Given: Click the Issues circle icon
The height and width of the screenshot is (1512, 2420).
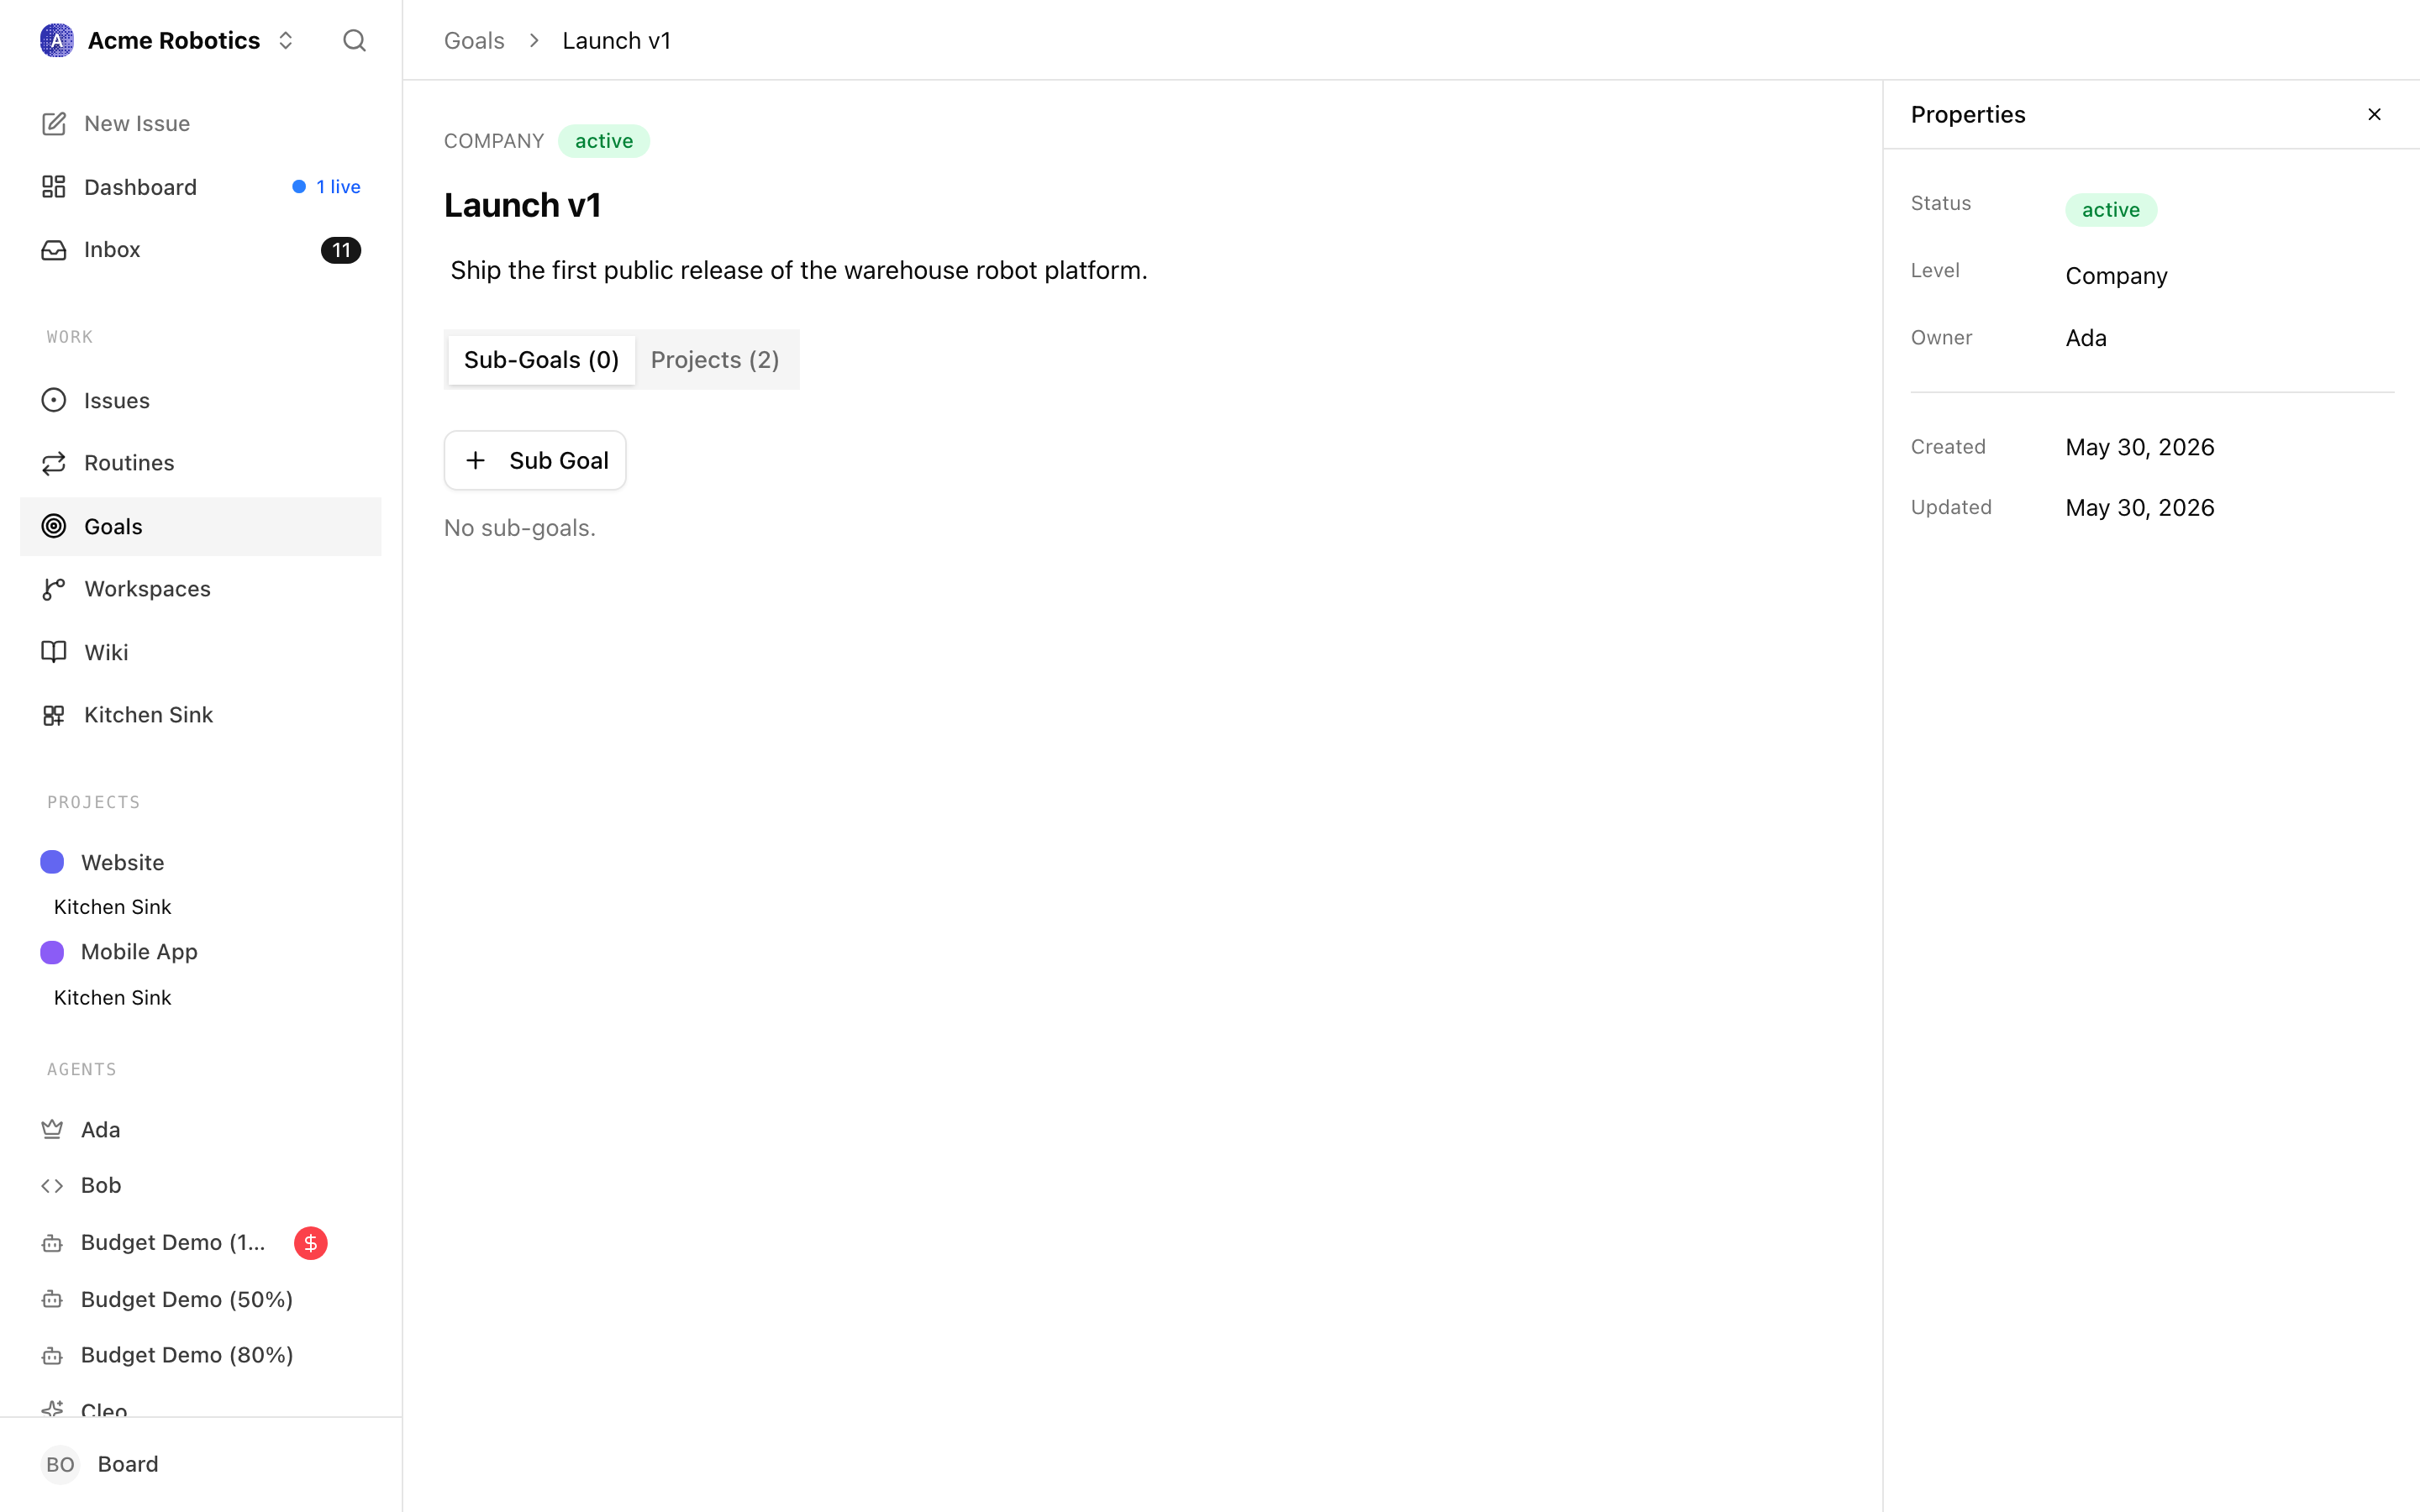Looking at the screenshot, I should pos(54,400).
